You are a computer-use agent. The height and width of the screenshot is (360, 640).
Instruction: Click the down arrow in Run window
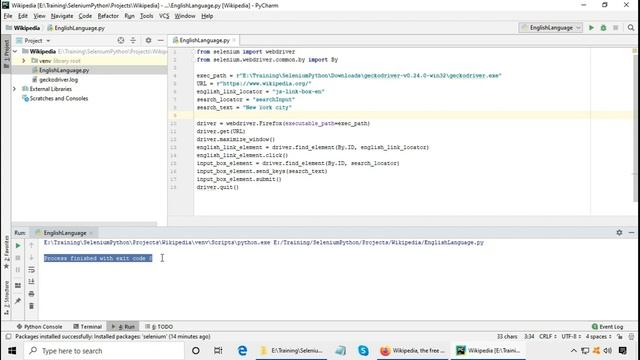(x=31, y=258)
